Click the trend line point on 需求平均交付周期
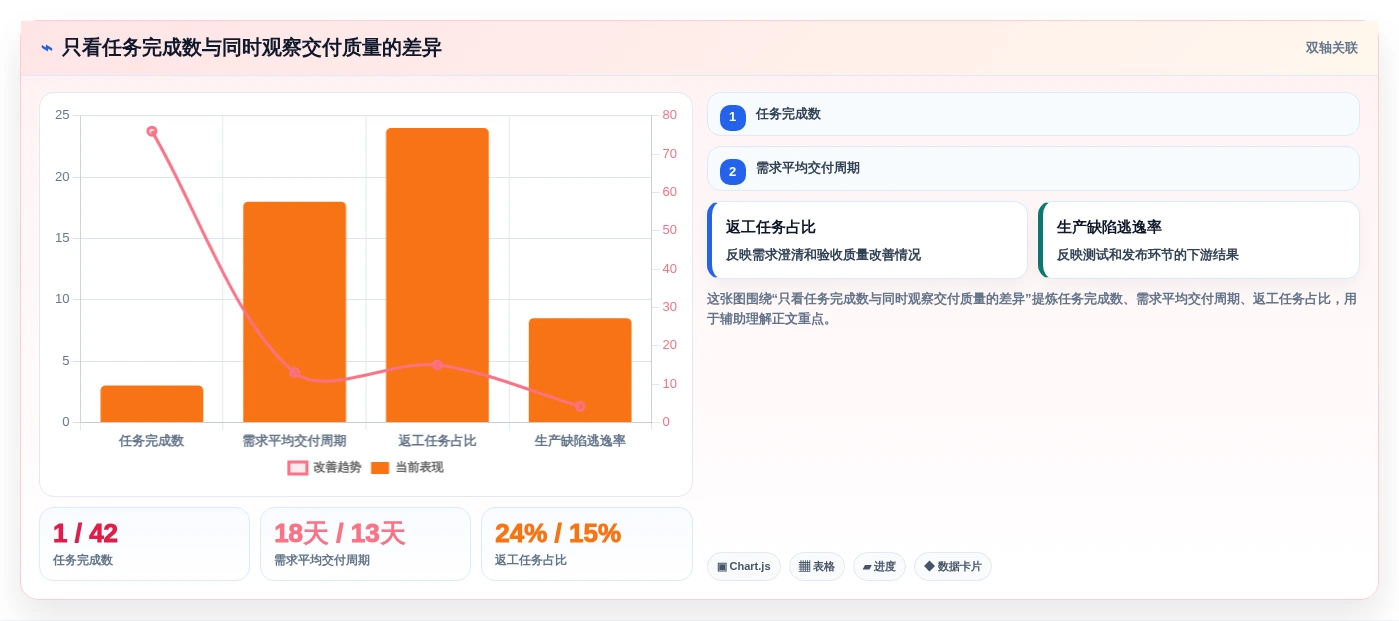Image resolution: width=1399 pixels, height=621 pixels. [294, 372]
